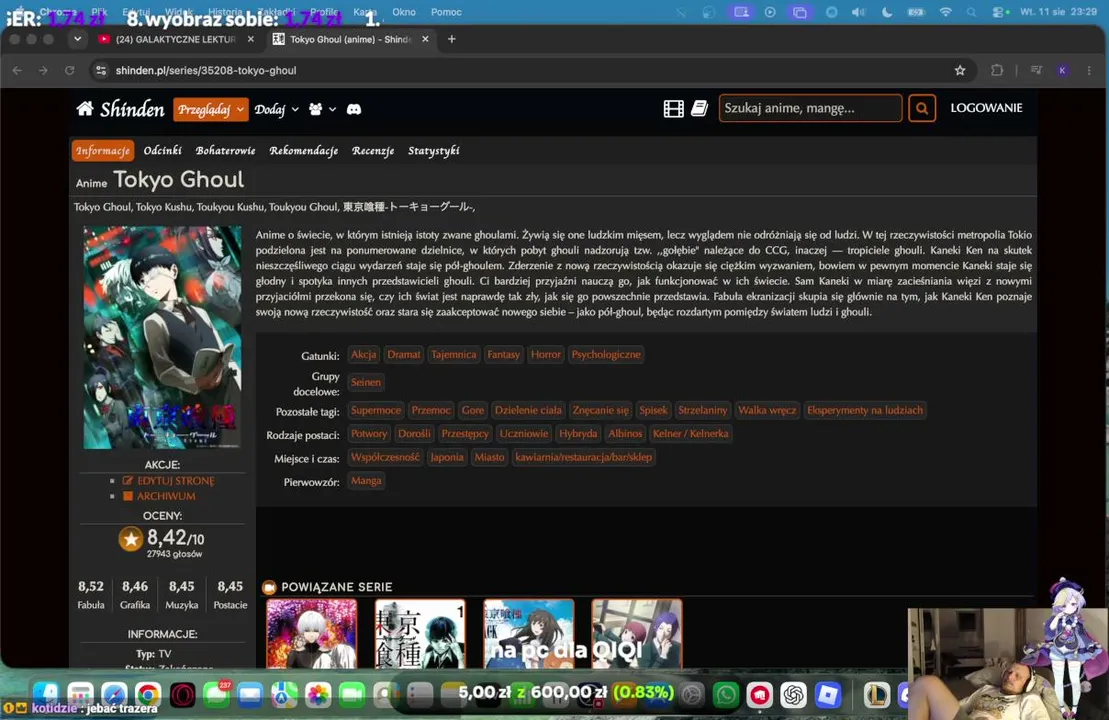
Task: Open the Rekomendacje tab
Action: click(303, 151)
